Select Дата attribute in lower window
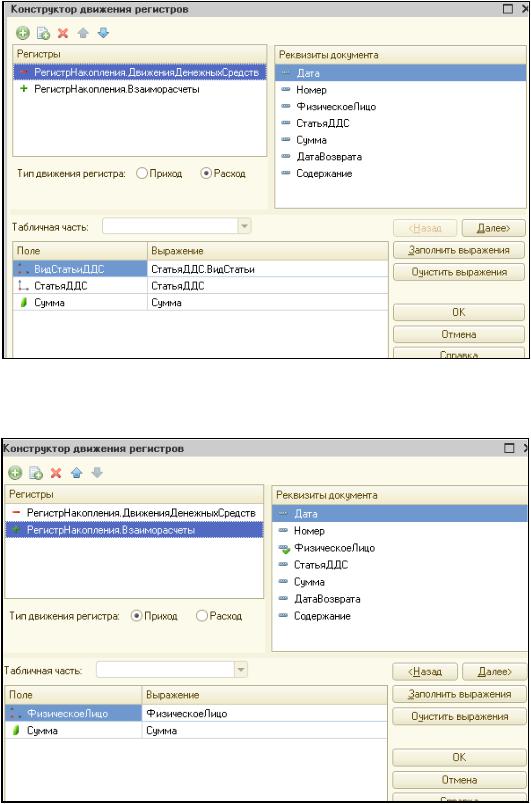The image size is (531, 804). coord(399,513)
